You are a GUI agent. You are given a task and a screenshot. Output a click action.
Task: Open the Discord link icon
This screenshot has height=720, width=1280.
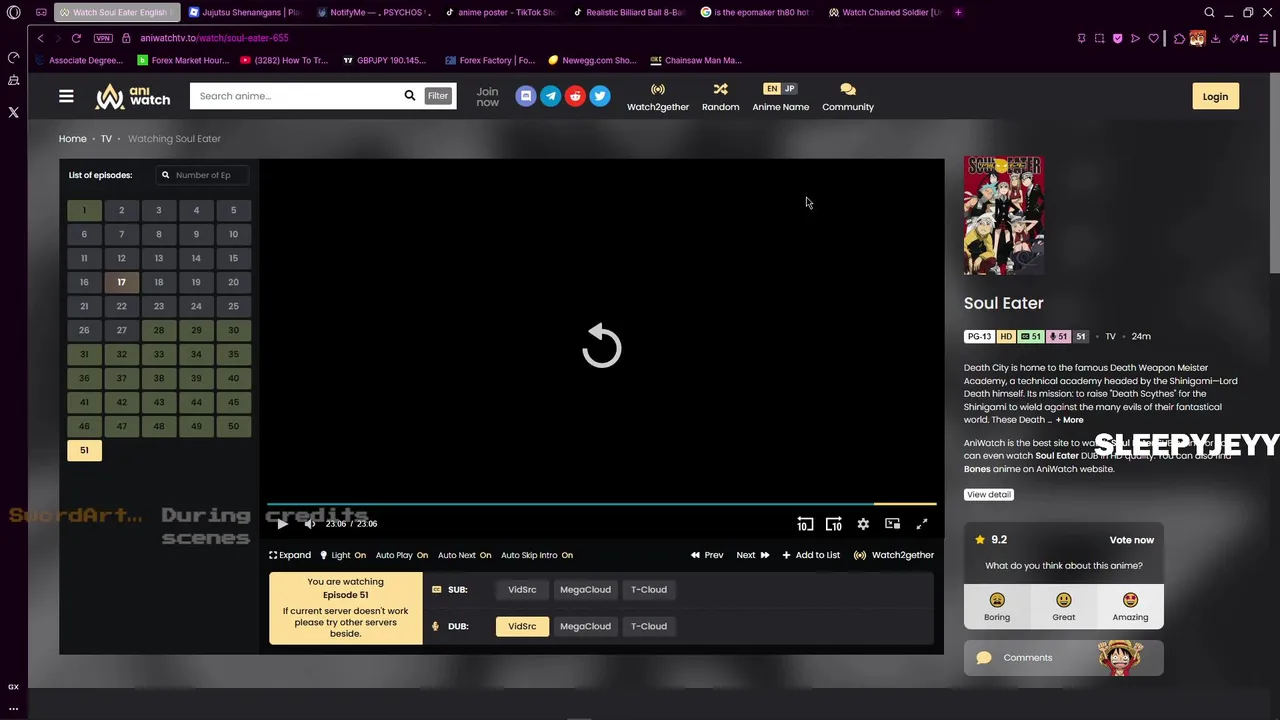[x=526, y=96]
